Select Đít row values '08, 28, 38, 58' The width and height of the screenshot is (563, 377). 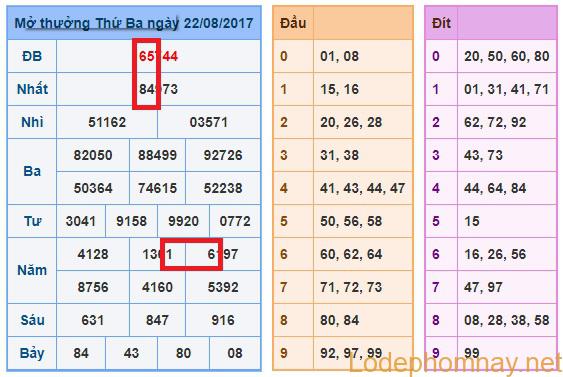click(507, 320)
